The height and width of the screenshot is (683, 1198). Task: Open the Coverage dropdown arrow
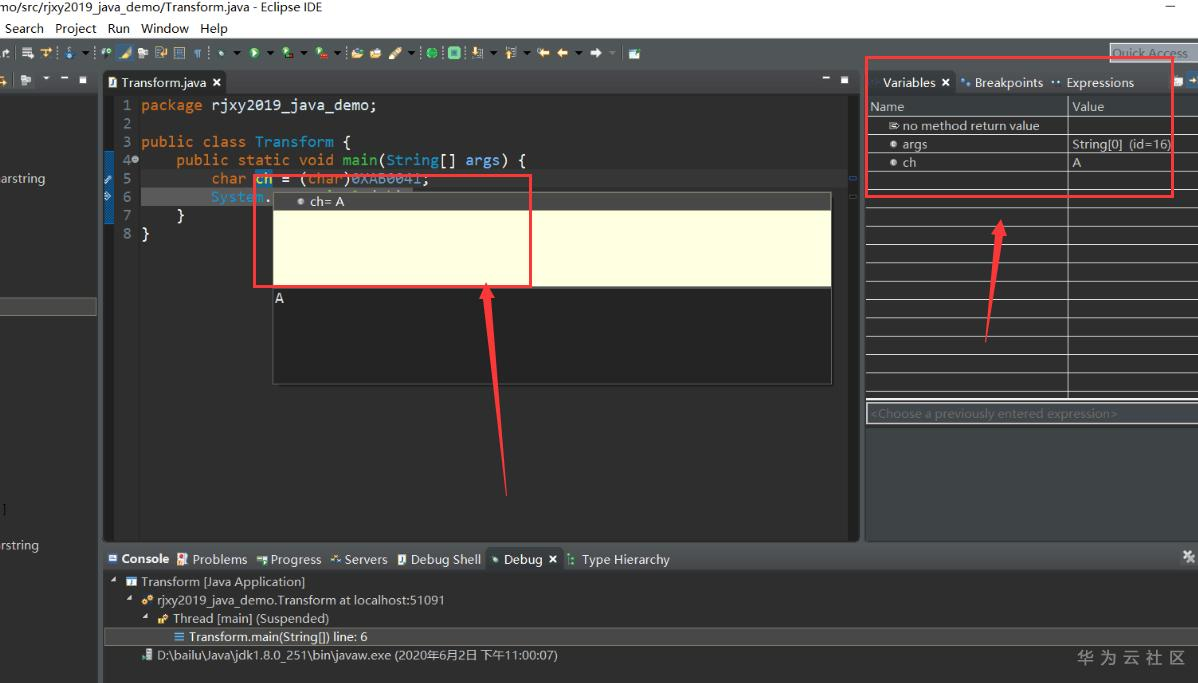click(x=303, y=53)
